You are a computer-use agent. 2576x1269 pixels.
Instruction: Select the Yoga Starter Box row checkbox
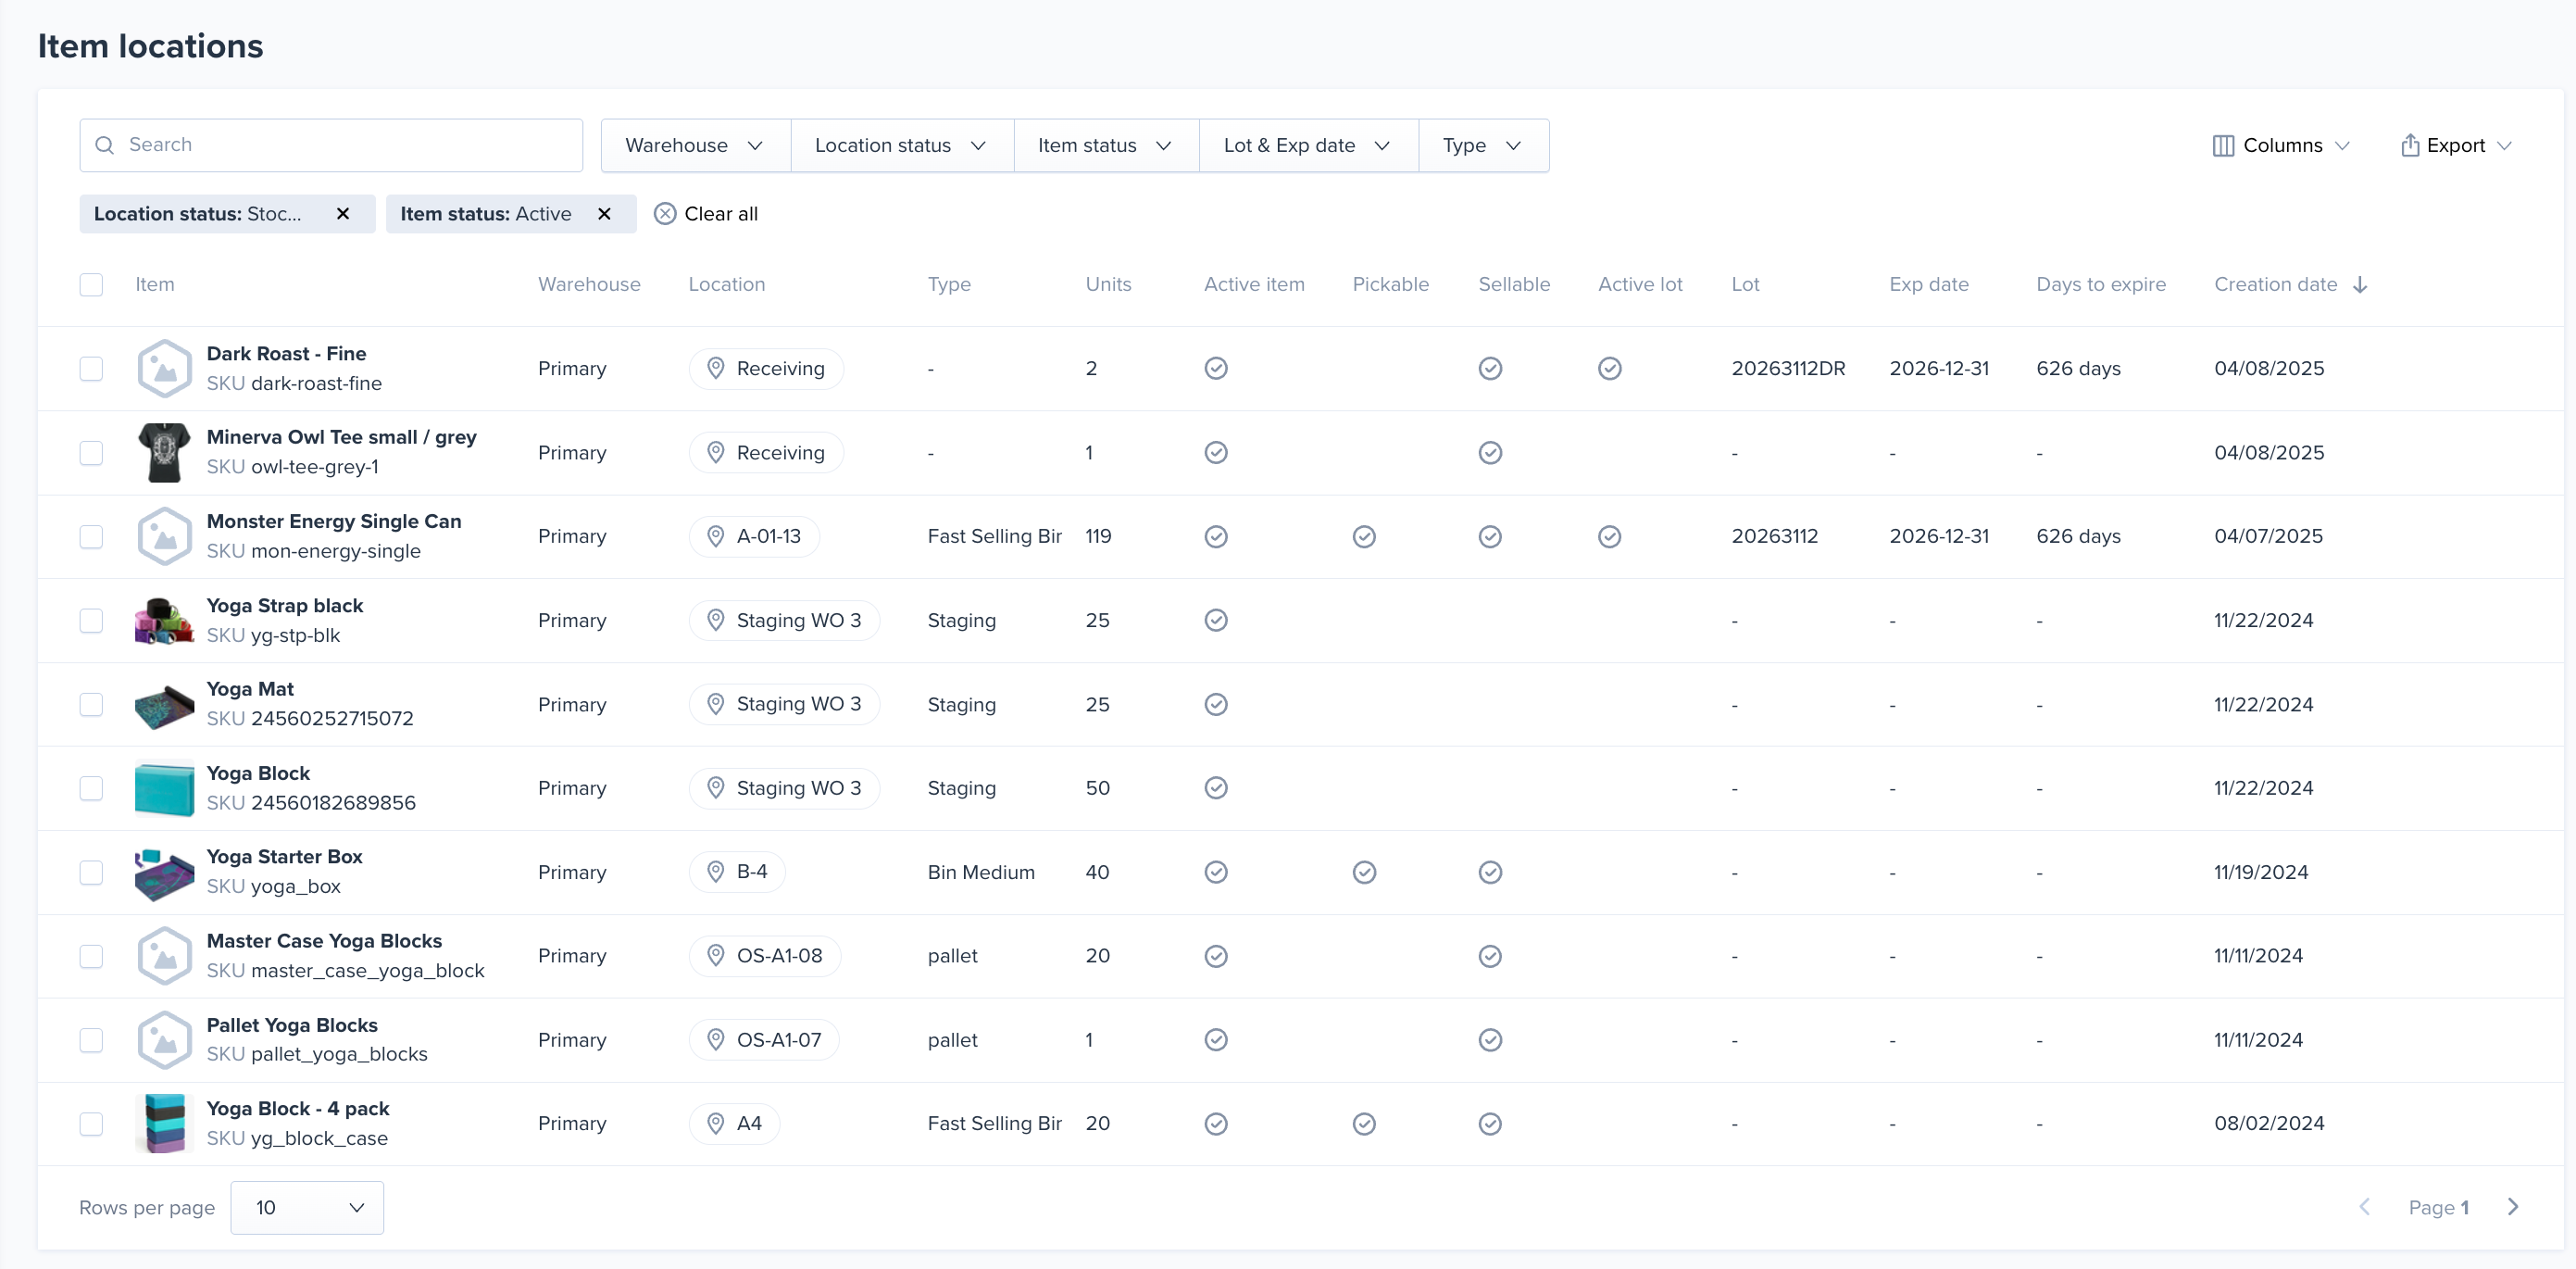(91, 873)
